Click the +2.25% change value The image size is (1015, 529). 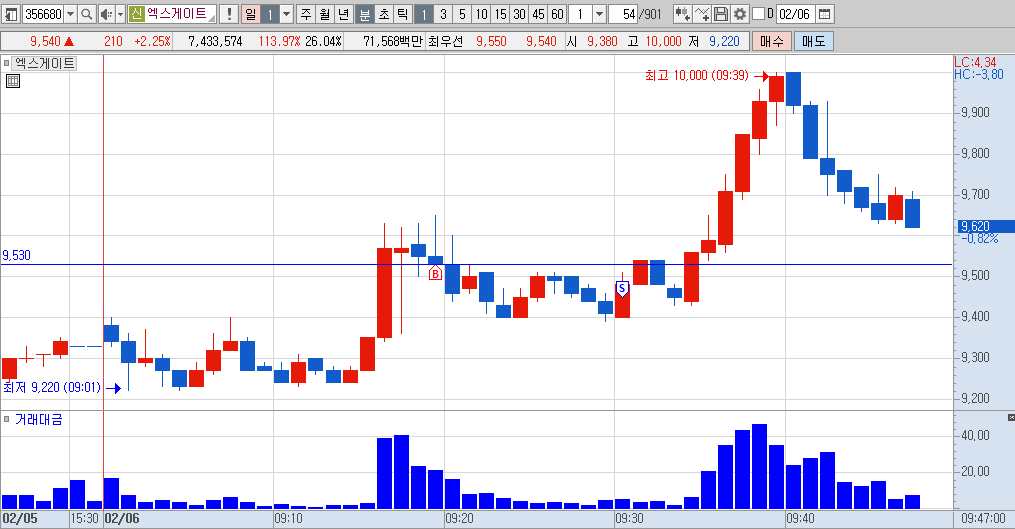click(152, 41)
